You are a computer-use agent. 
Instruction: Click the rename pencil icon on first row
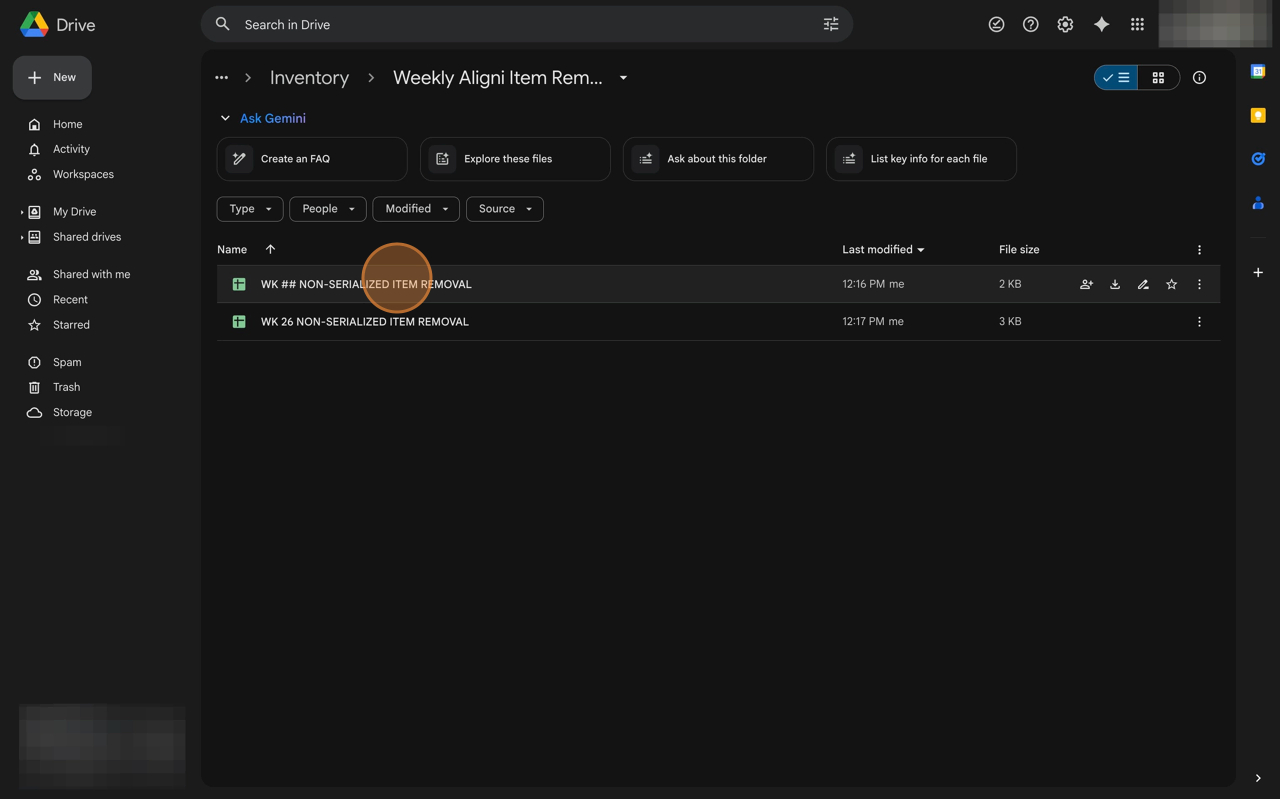[1143, 284]
